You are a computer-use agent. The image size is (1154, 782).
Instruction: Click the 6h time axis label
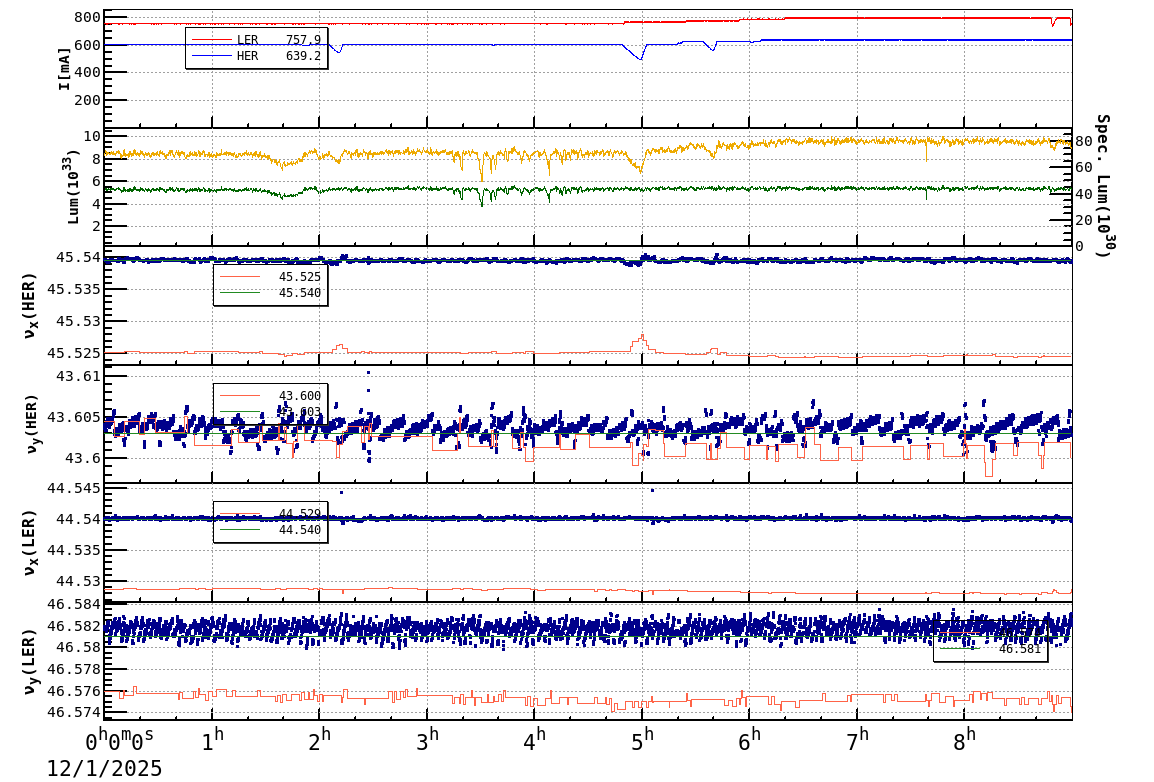[x=750, y=739]
